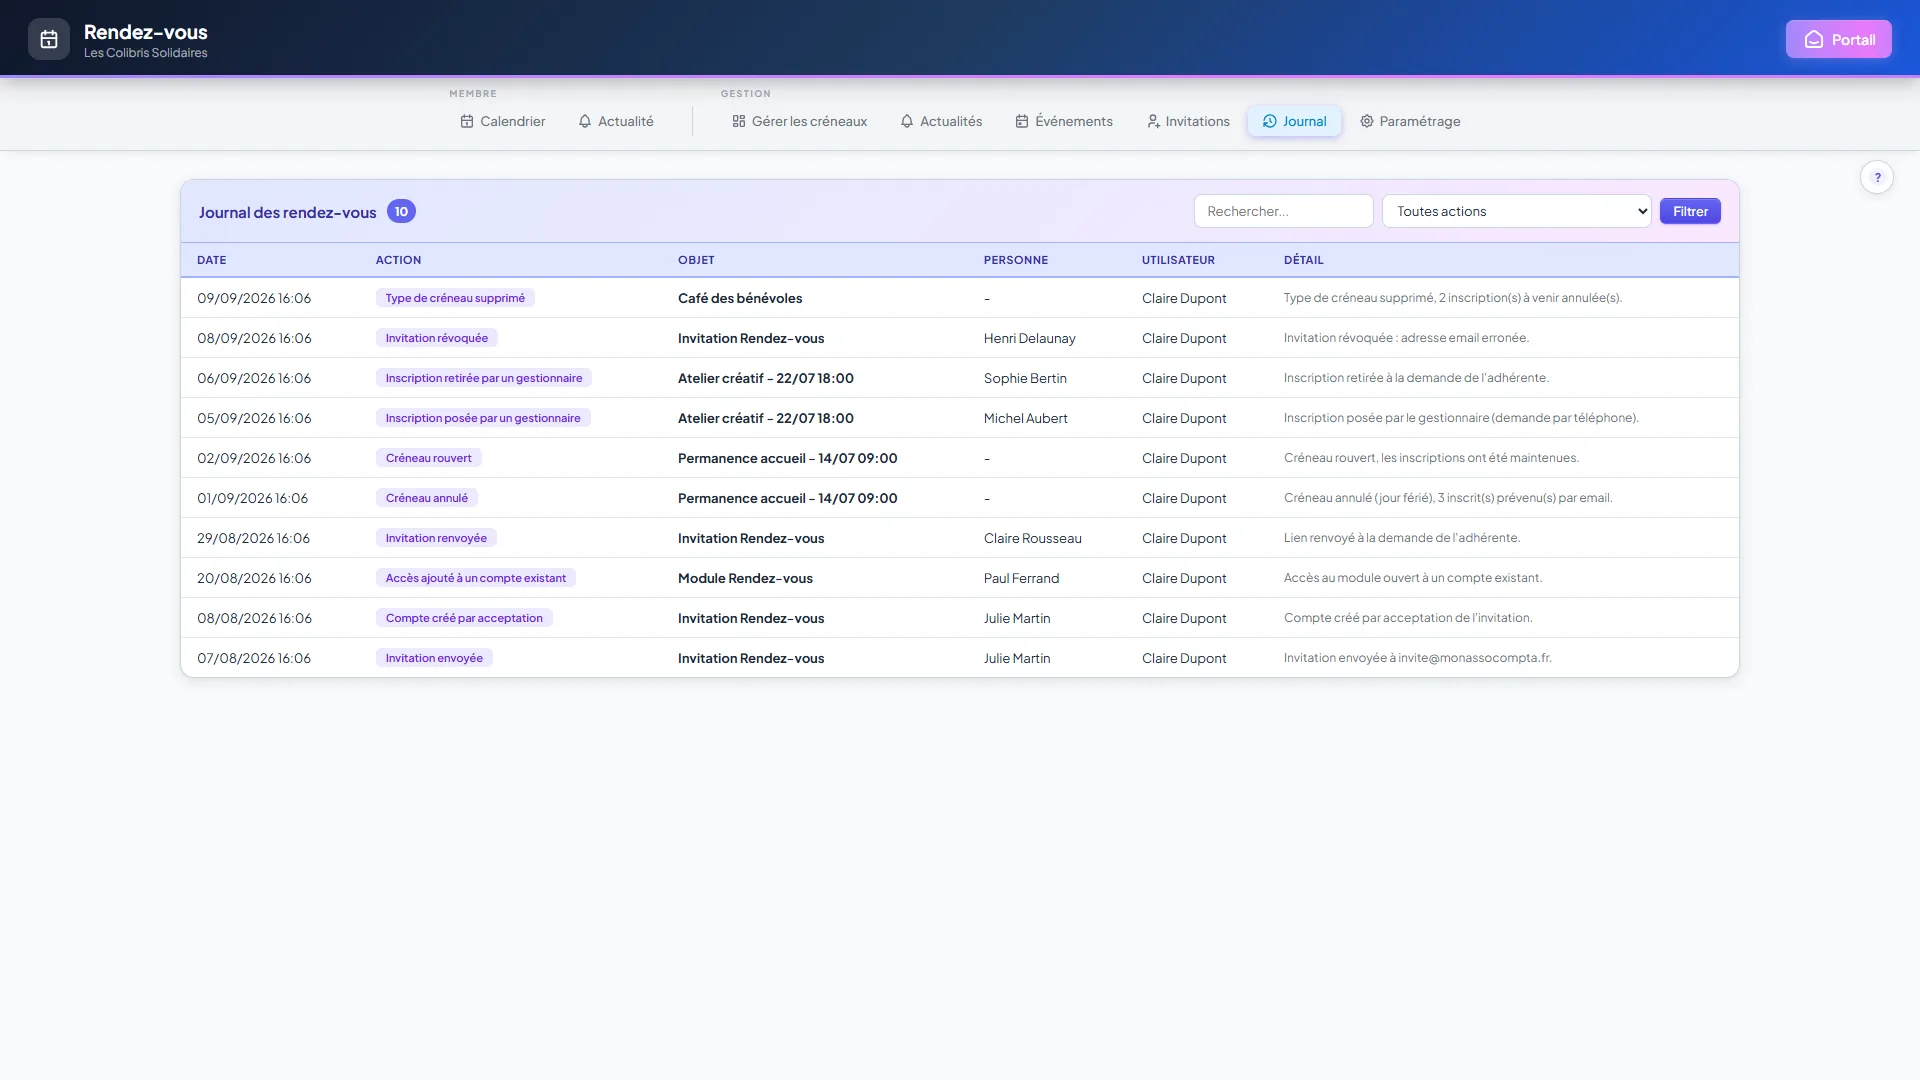Click Inscription posée par un gestionnaire tag
The width and height of the screenshot is (1920, 1080).
click(x=483, y=418)
